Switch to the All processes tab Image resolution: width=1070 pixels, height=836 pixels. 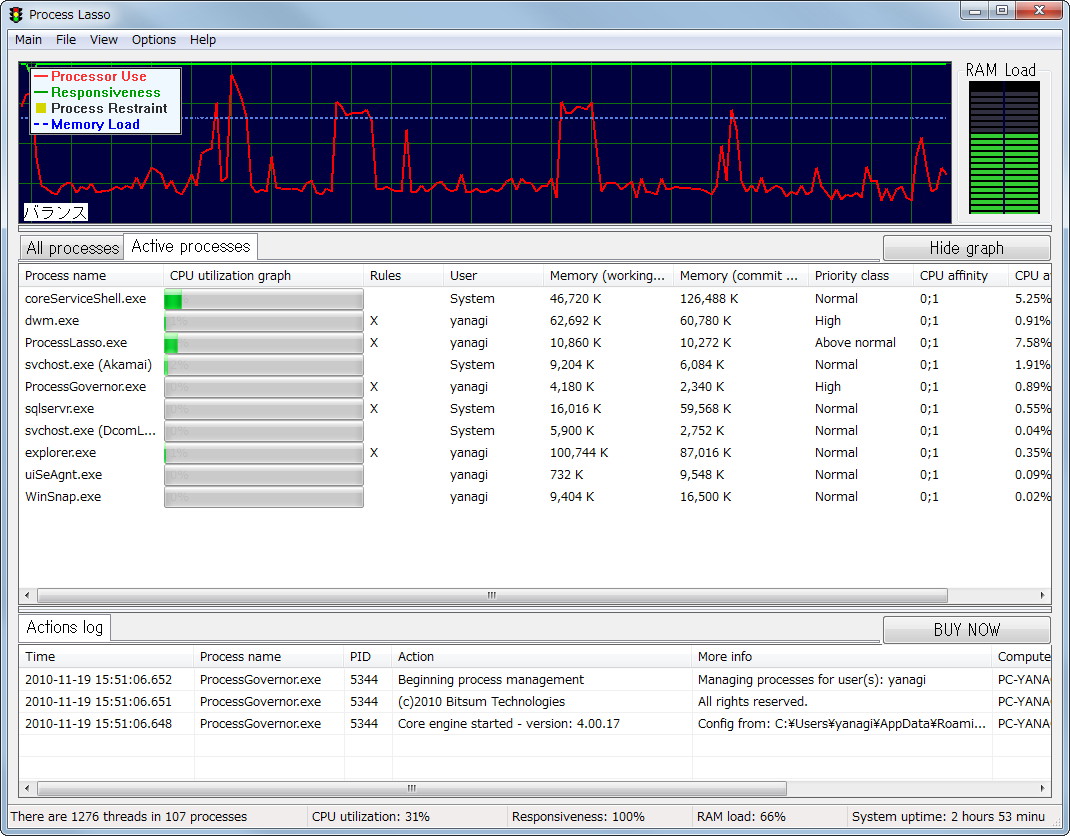(x=72, y=248)
